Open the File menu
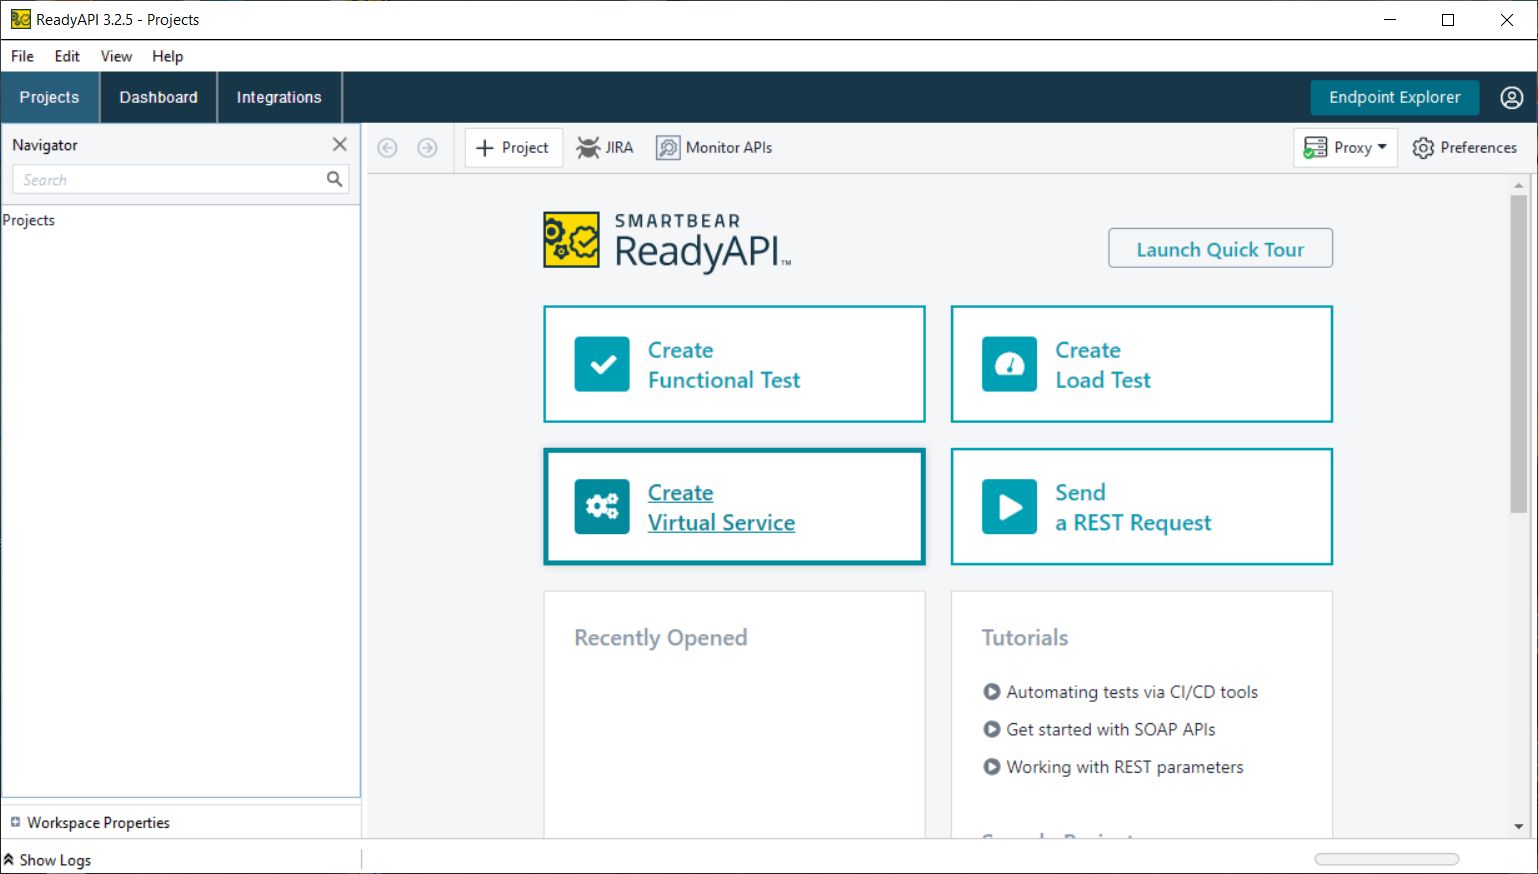This screenshot has height=874, width=1538. point(21,56)
